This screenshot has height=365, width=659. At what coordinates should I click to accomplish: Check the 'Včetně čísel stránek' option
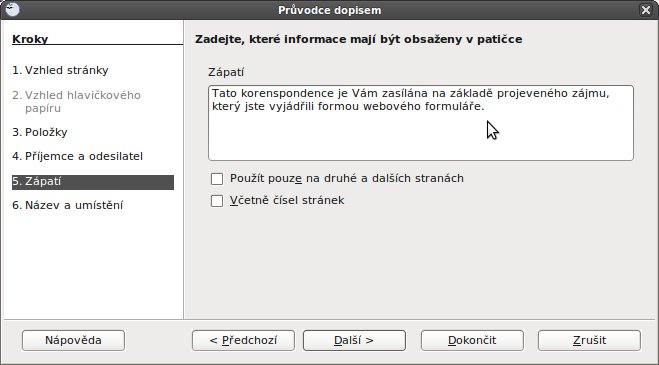[217, 201]
